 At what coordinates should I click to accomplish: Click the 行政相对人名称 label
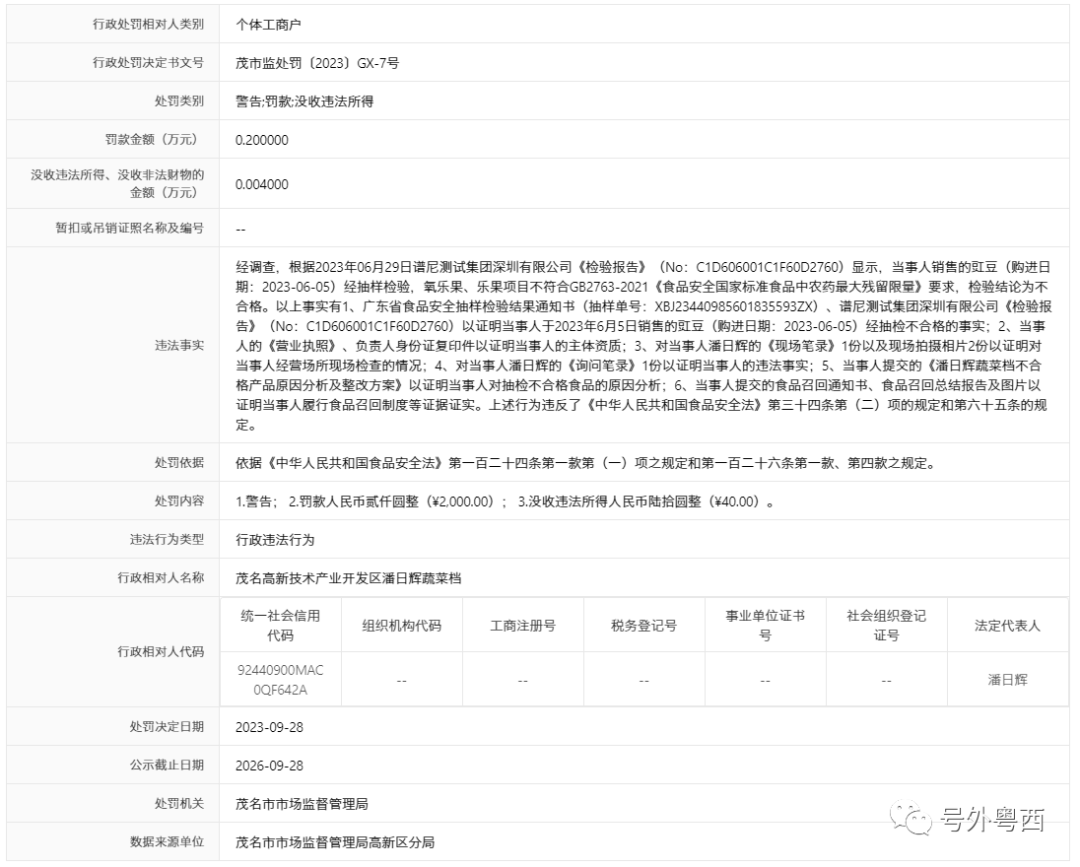point(160,578)
